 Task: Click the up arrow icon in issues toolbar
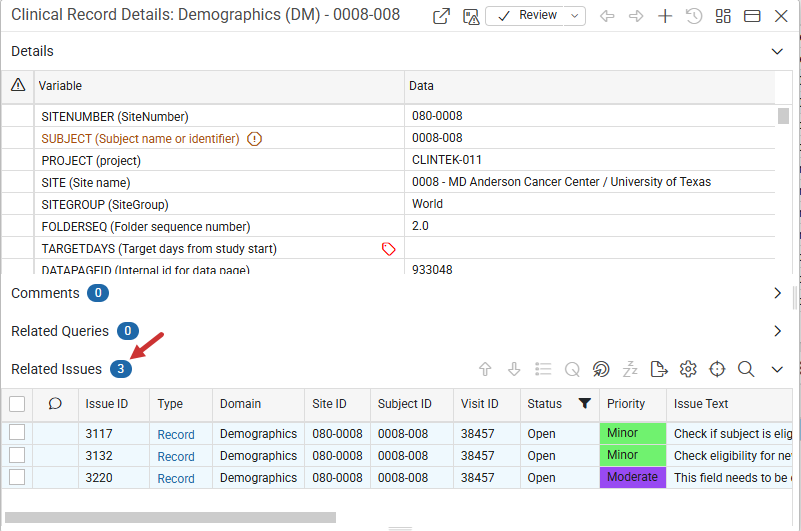tap(485, 369)
